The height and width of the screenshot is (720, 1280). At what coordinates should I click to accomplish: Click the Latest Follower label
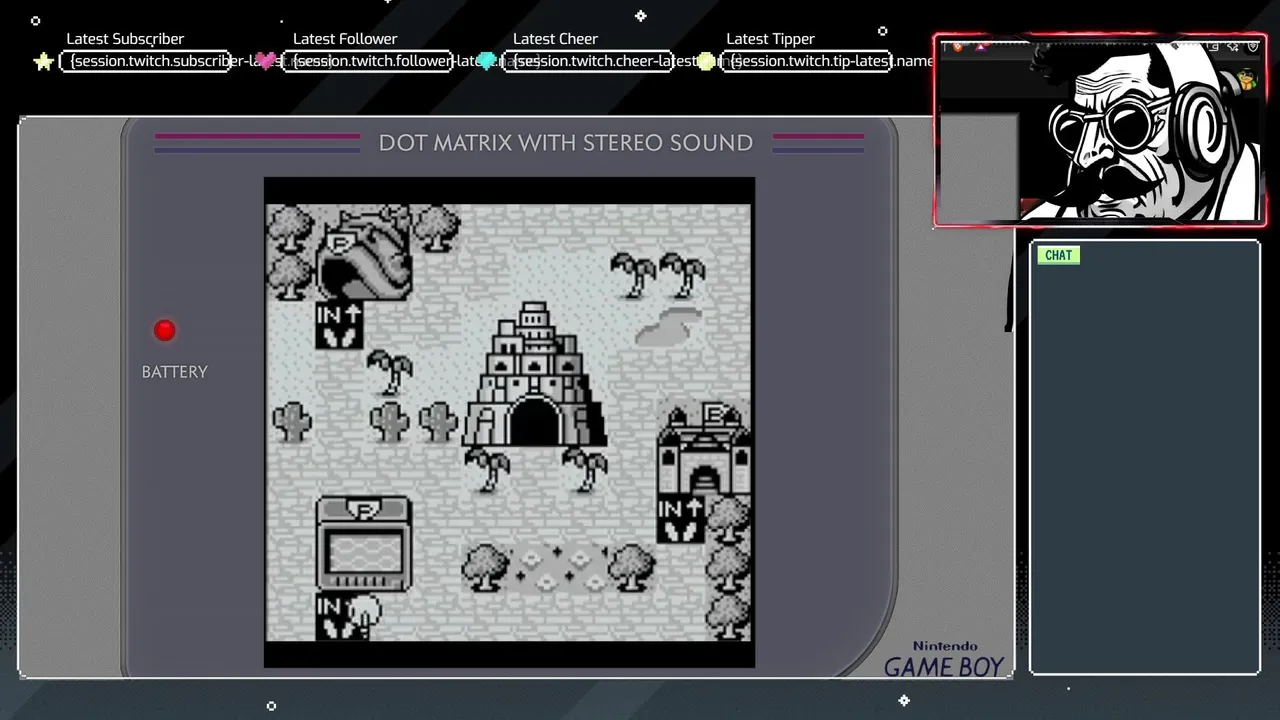(345, 39)
